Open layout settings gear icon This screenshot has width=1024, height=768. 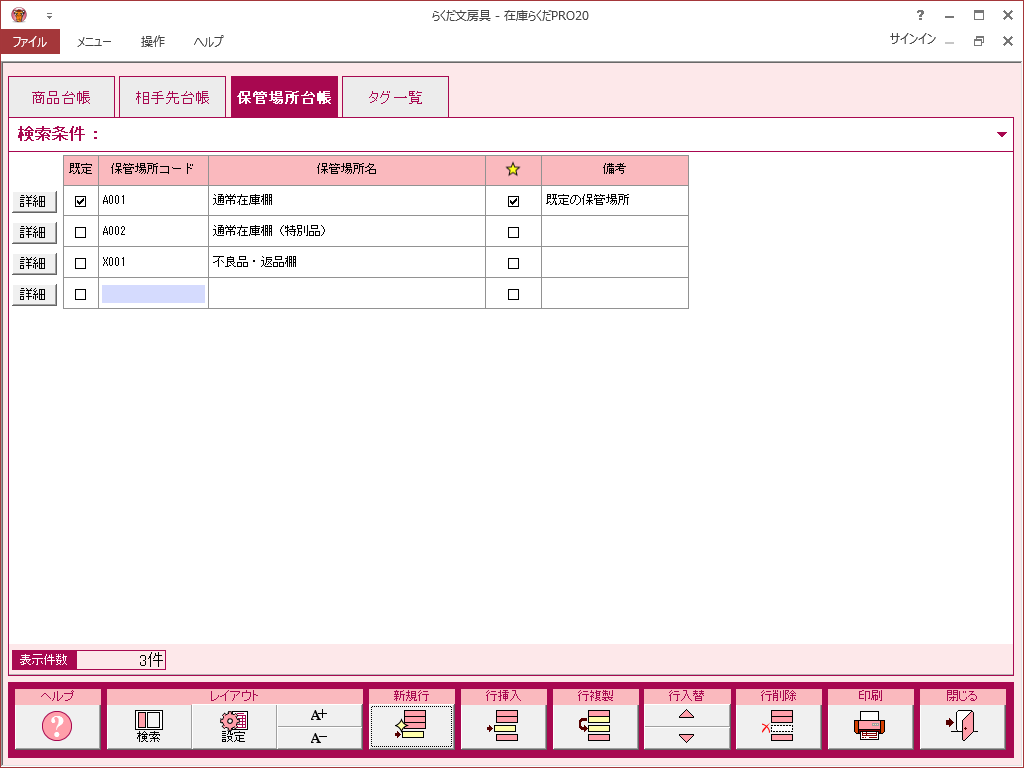click(234, 727)
